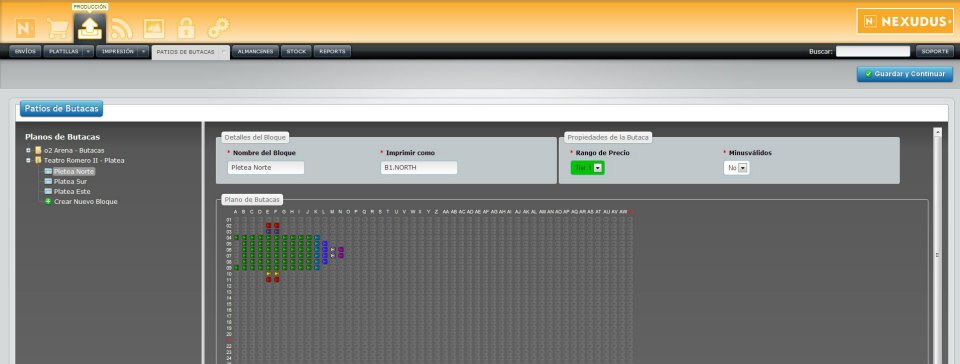Switch to the Patios de Butacas tab

click(186, 52)
